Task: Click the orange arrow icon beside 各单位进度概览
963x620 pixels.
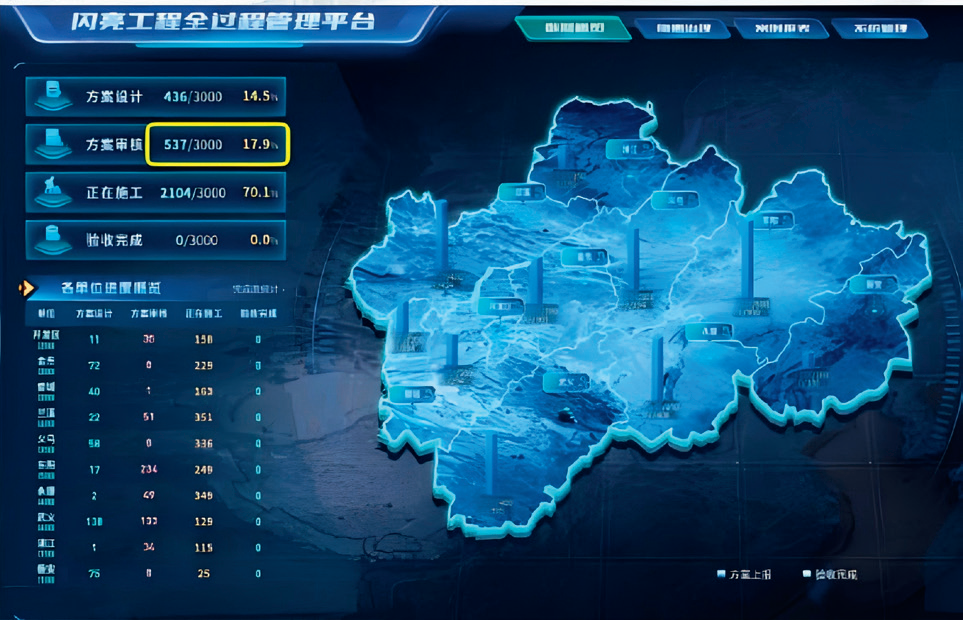Action: (28, 288)
